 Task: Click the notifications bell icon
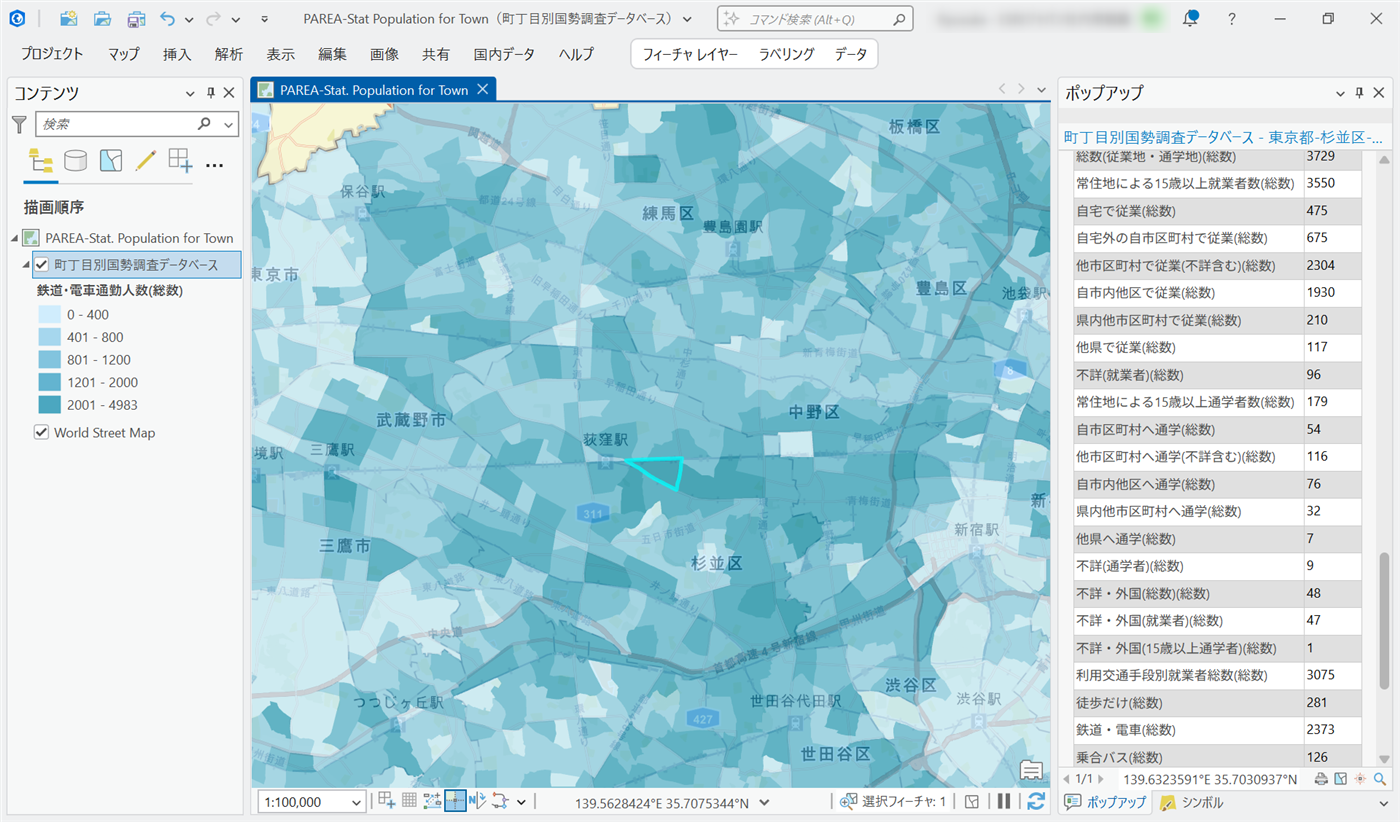[1190, 19]
